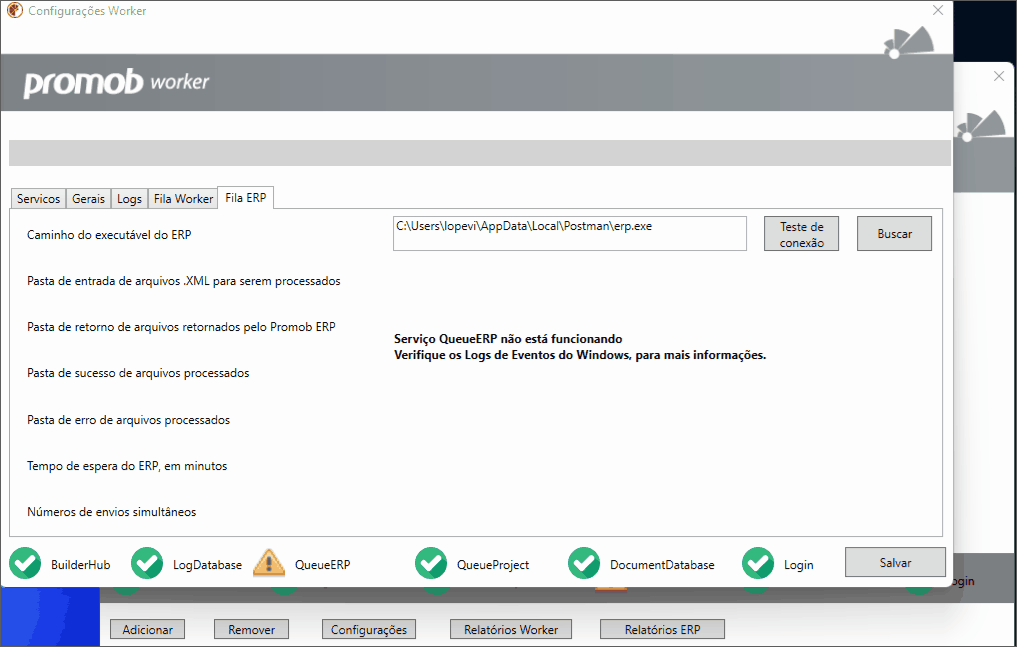Viewport: 1017px width, 647px height.
Task: Click the Teste de conexão button
Action: [801, 234]
